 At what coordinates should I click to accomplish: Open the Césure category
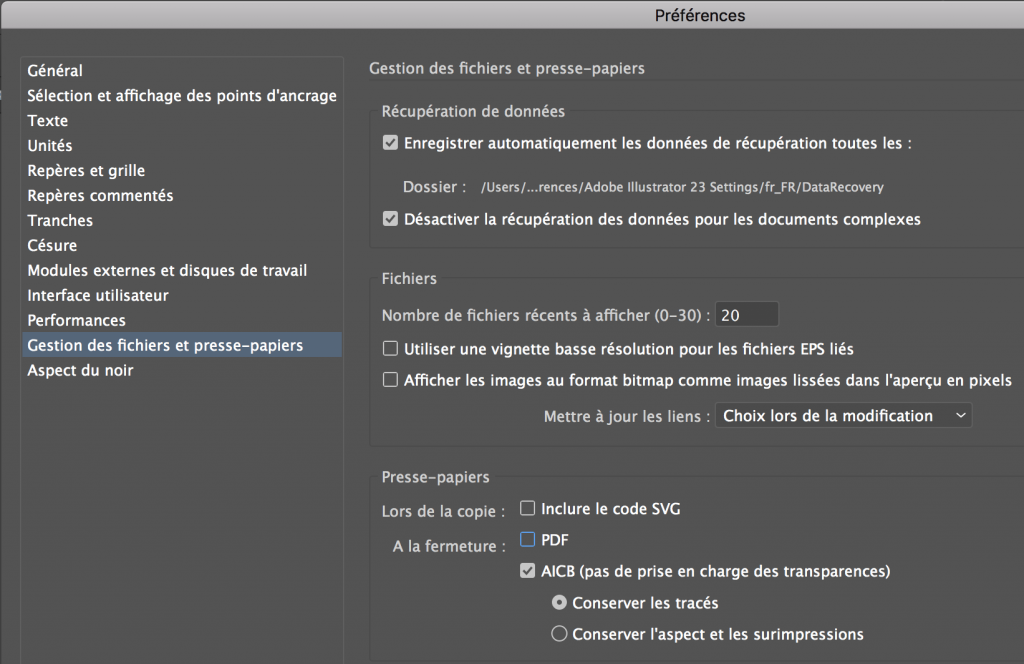pyautogui.click(x=52, y=246)
